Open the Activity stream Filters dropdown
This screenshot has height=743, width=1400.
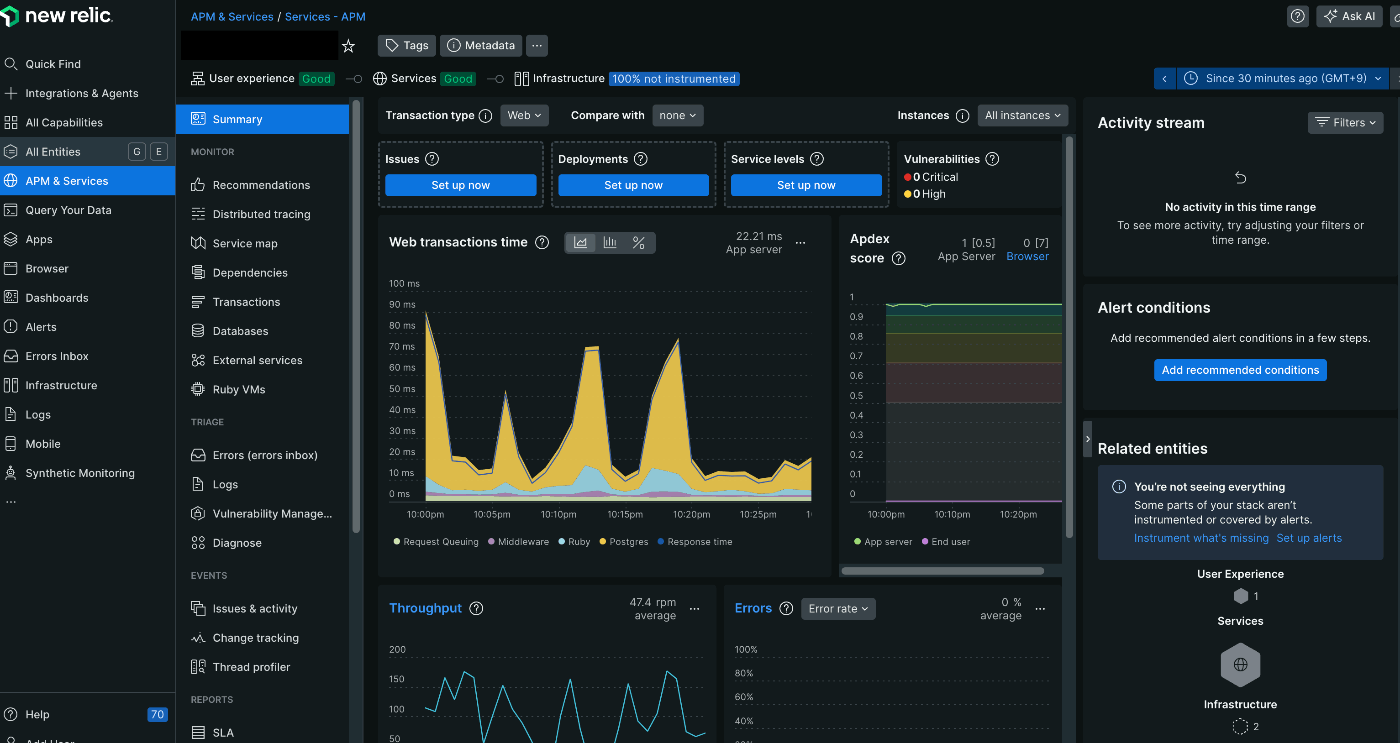click(x=1346, y=123)
